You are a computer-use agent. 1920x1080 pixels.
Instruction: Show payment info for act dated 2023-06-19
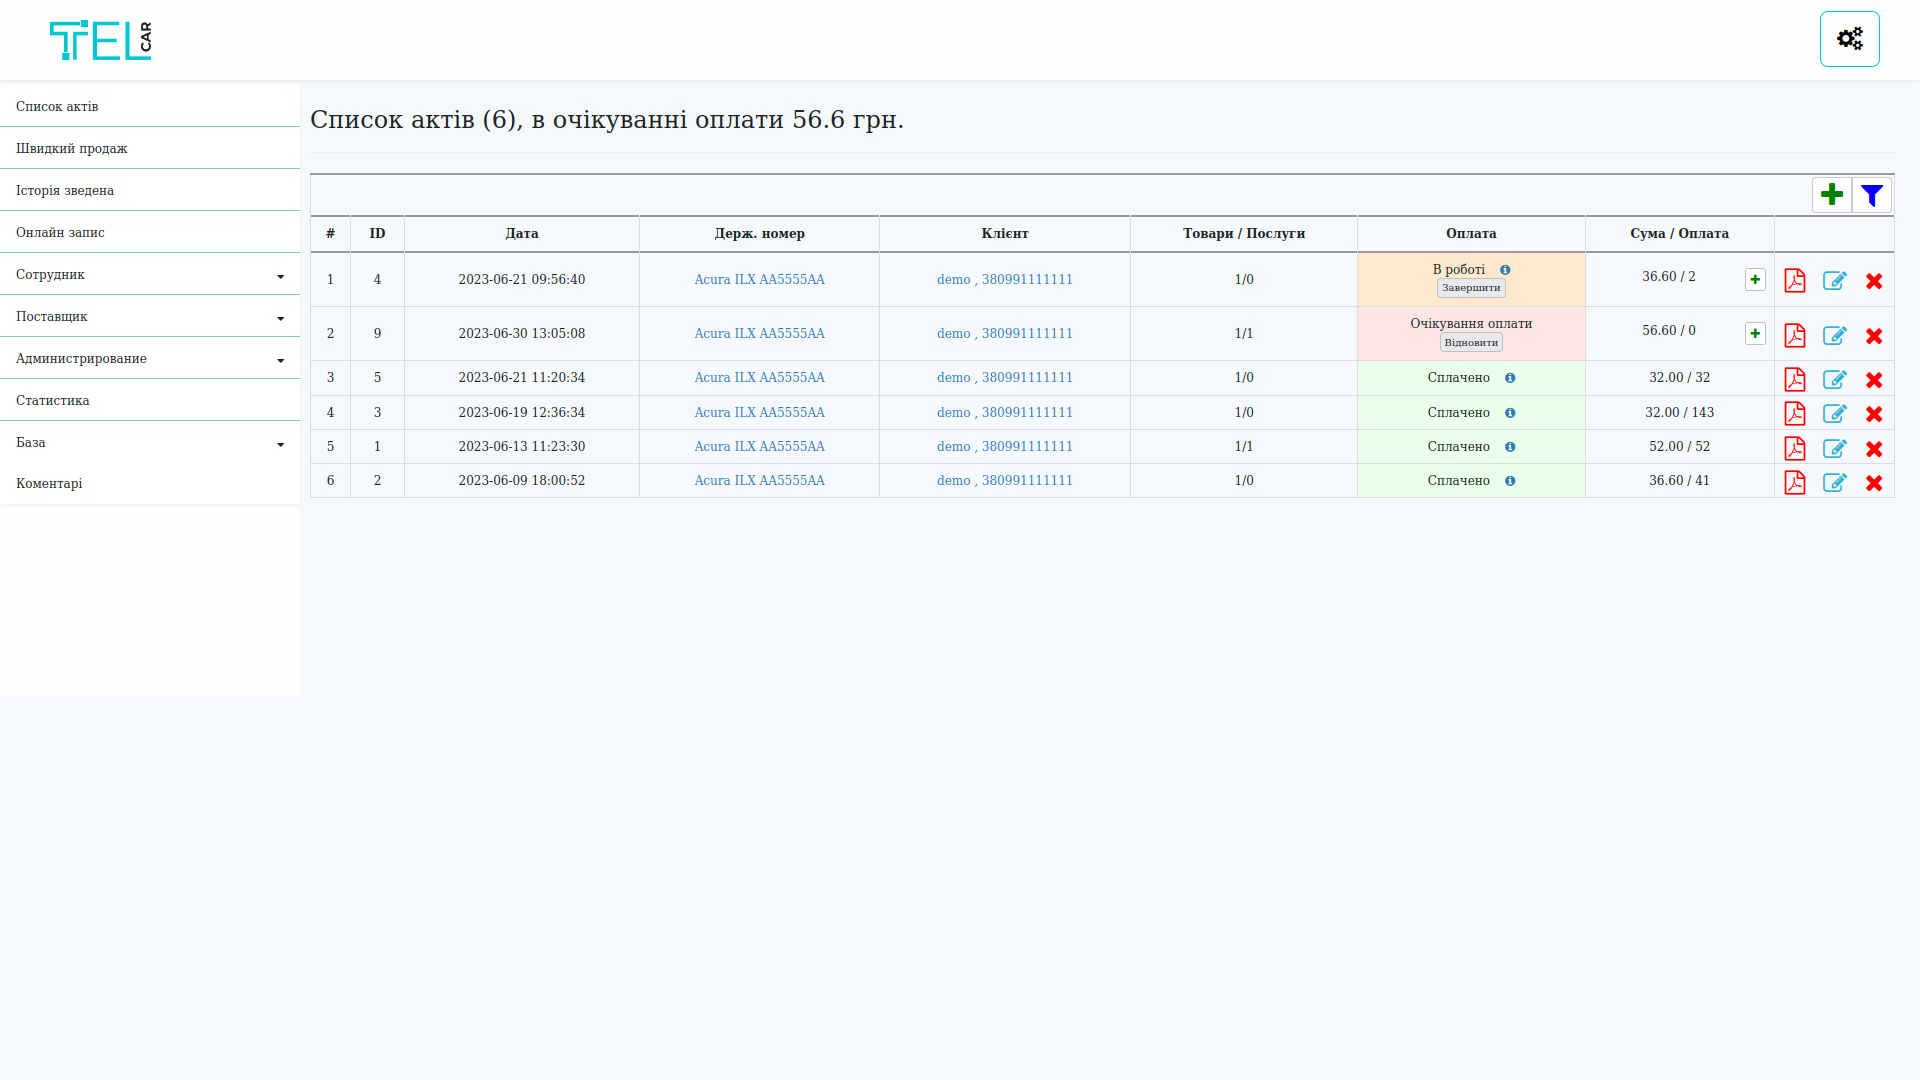click(1510, 413)
